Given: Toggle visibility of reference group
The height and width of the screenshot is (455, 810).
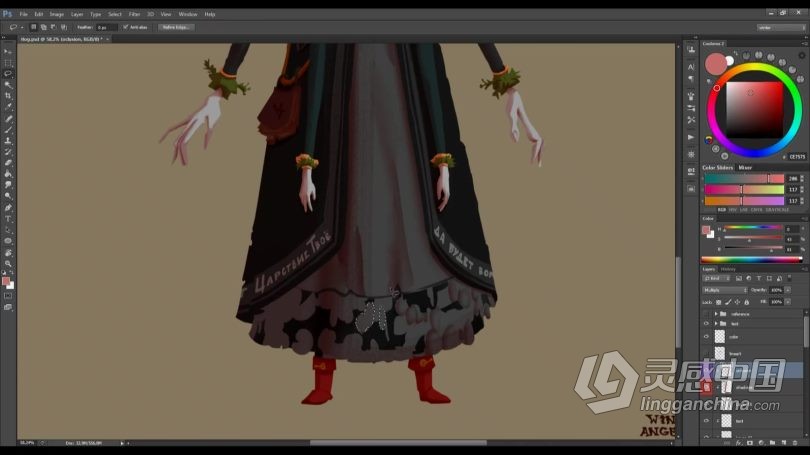Looking at the screenshot, I should pyautogui.click(x=706, y=313).
